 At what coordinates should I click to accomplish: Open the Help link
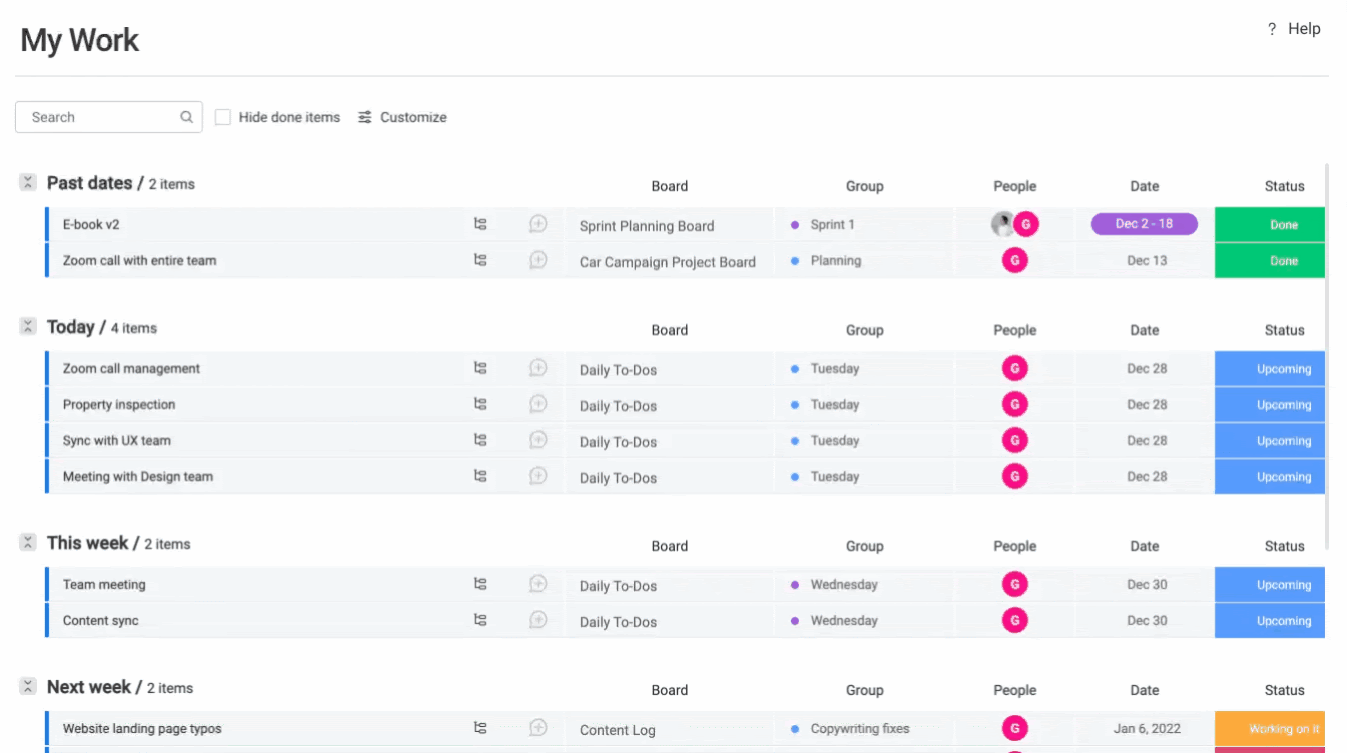point(1294,29)
